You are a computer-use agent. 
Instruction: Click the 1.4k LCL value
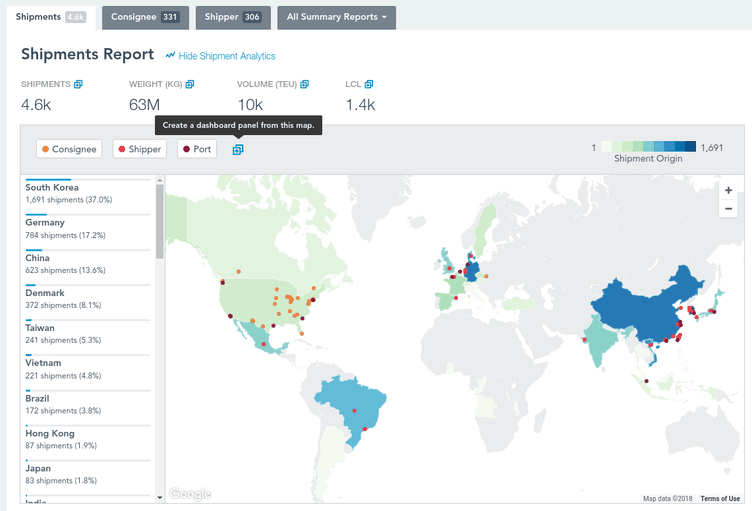[x=361, y=105]
